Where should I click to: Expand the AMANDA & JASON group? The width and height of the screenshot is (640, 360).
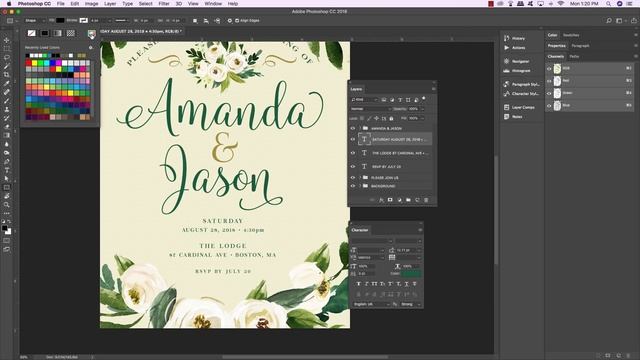coord(360,128)
